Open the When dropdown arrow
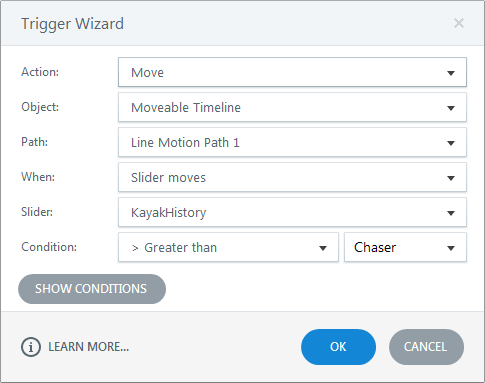The height and width of the screenshot is (383, 485). pyautogui.click(x=451, y=178)
